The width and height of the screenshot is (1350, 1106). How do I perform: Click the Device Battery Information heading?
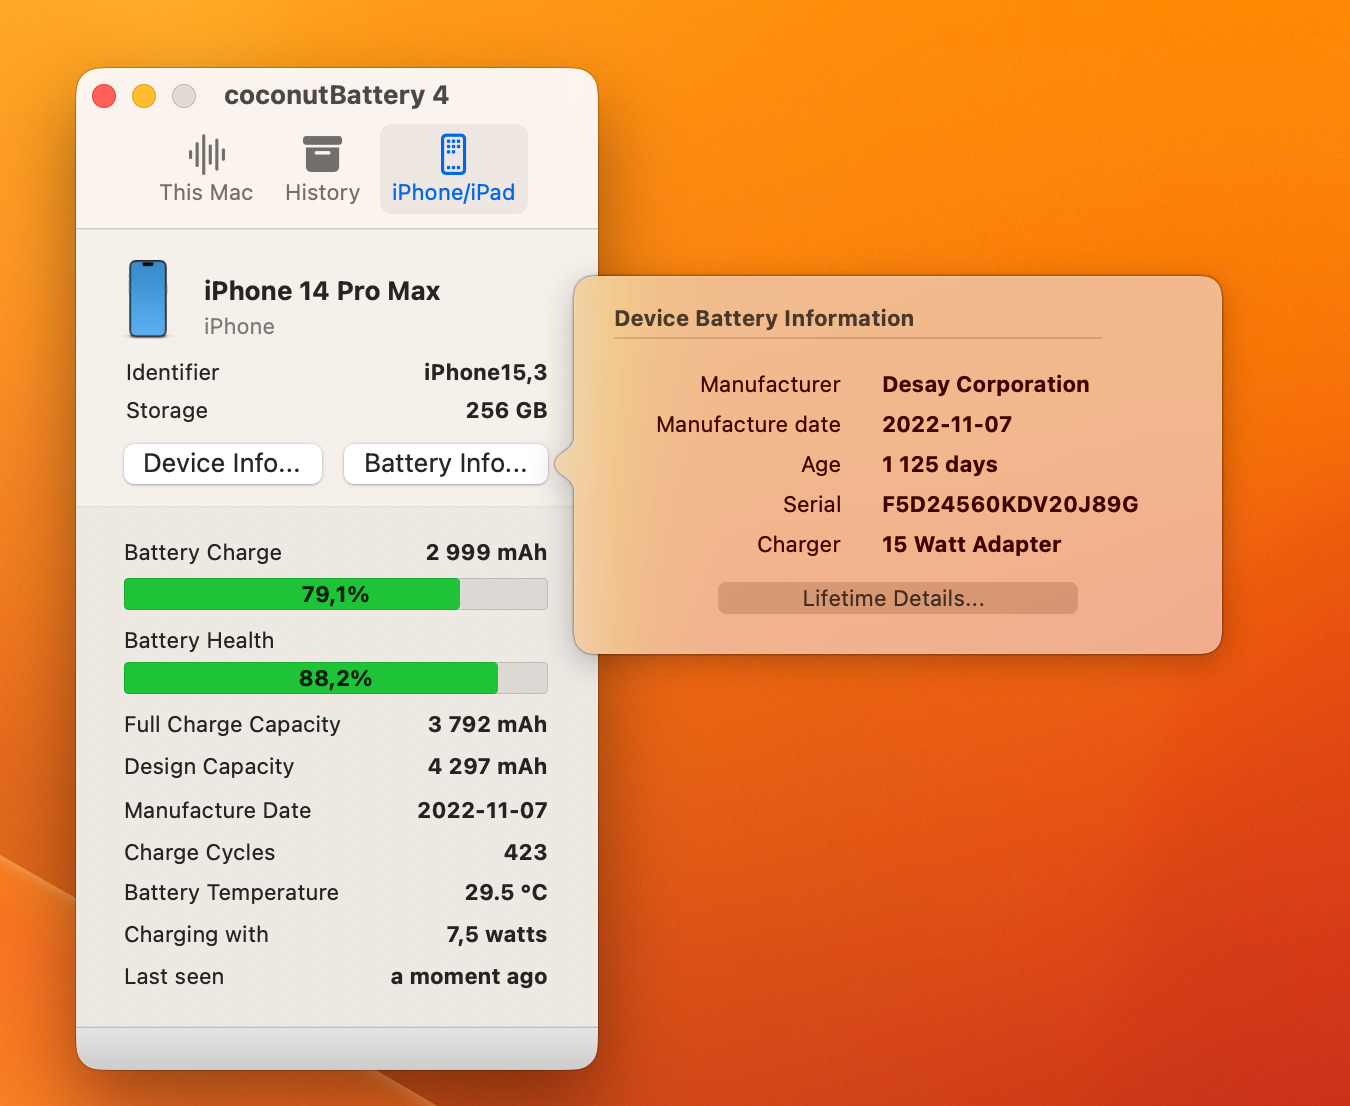pyautogui.click(x=764, y=319)
